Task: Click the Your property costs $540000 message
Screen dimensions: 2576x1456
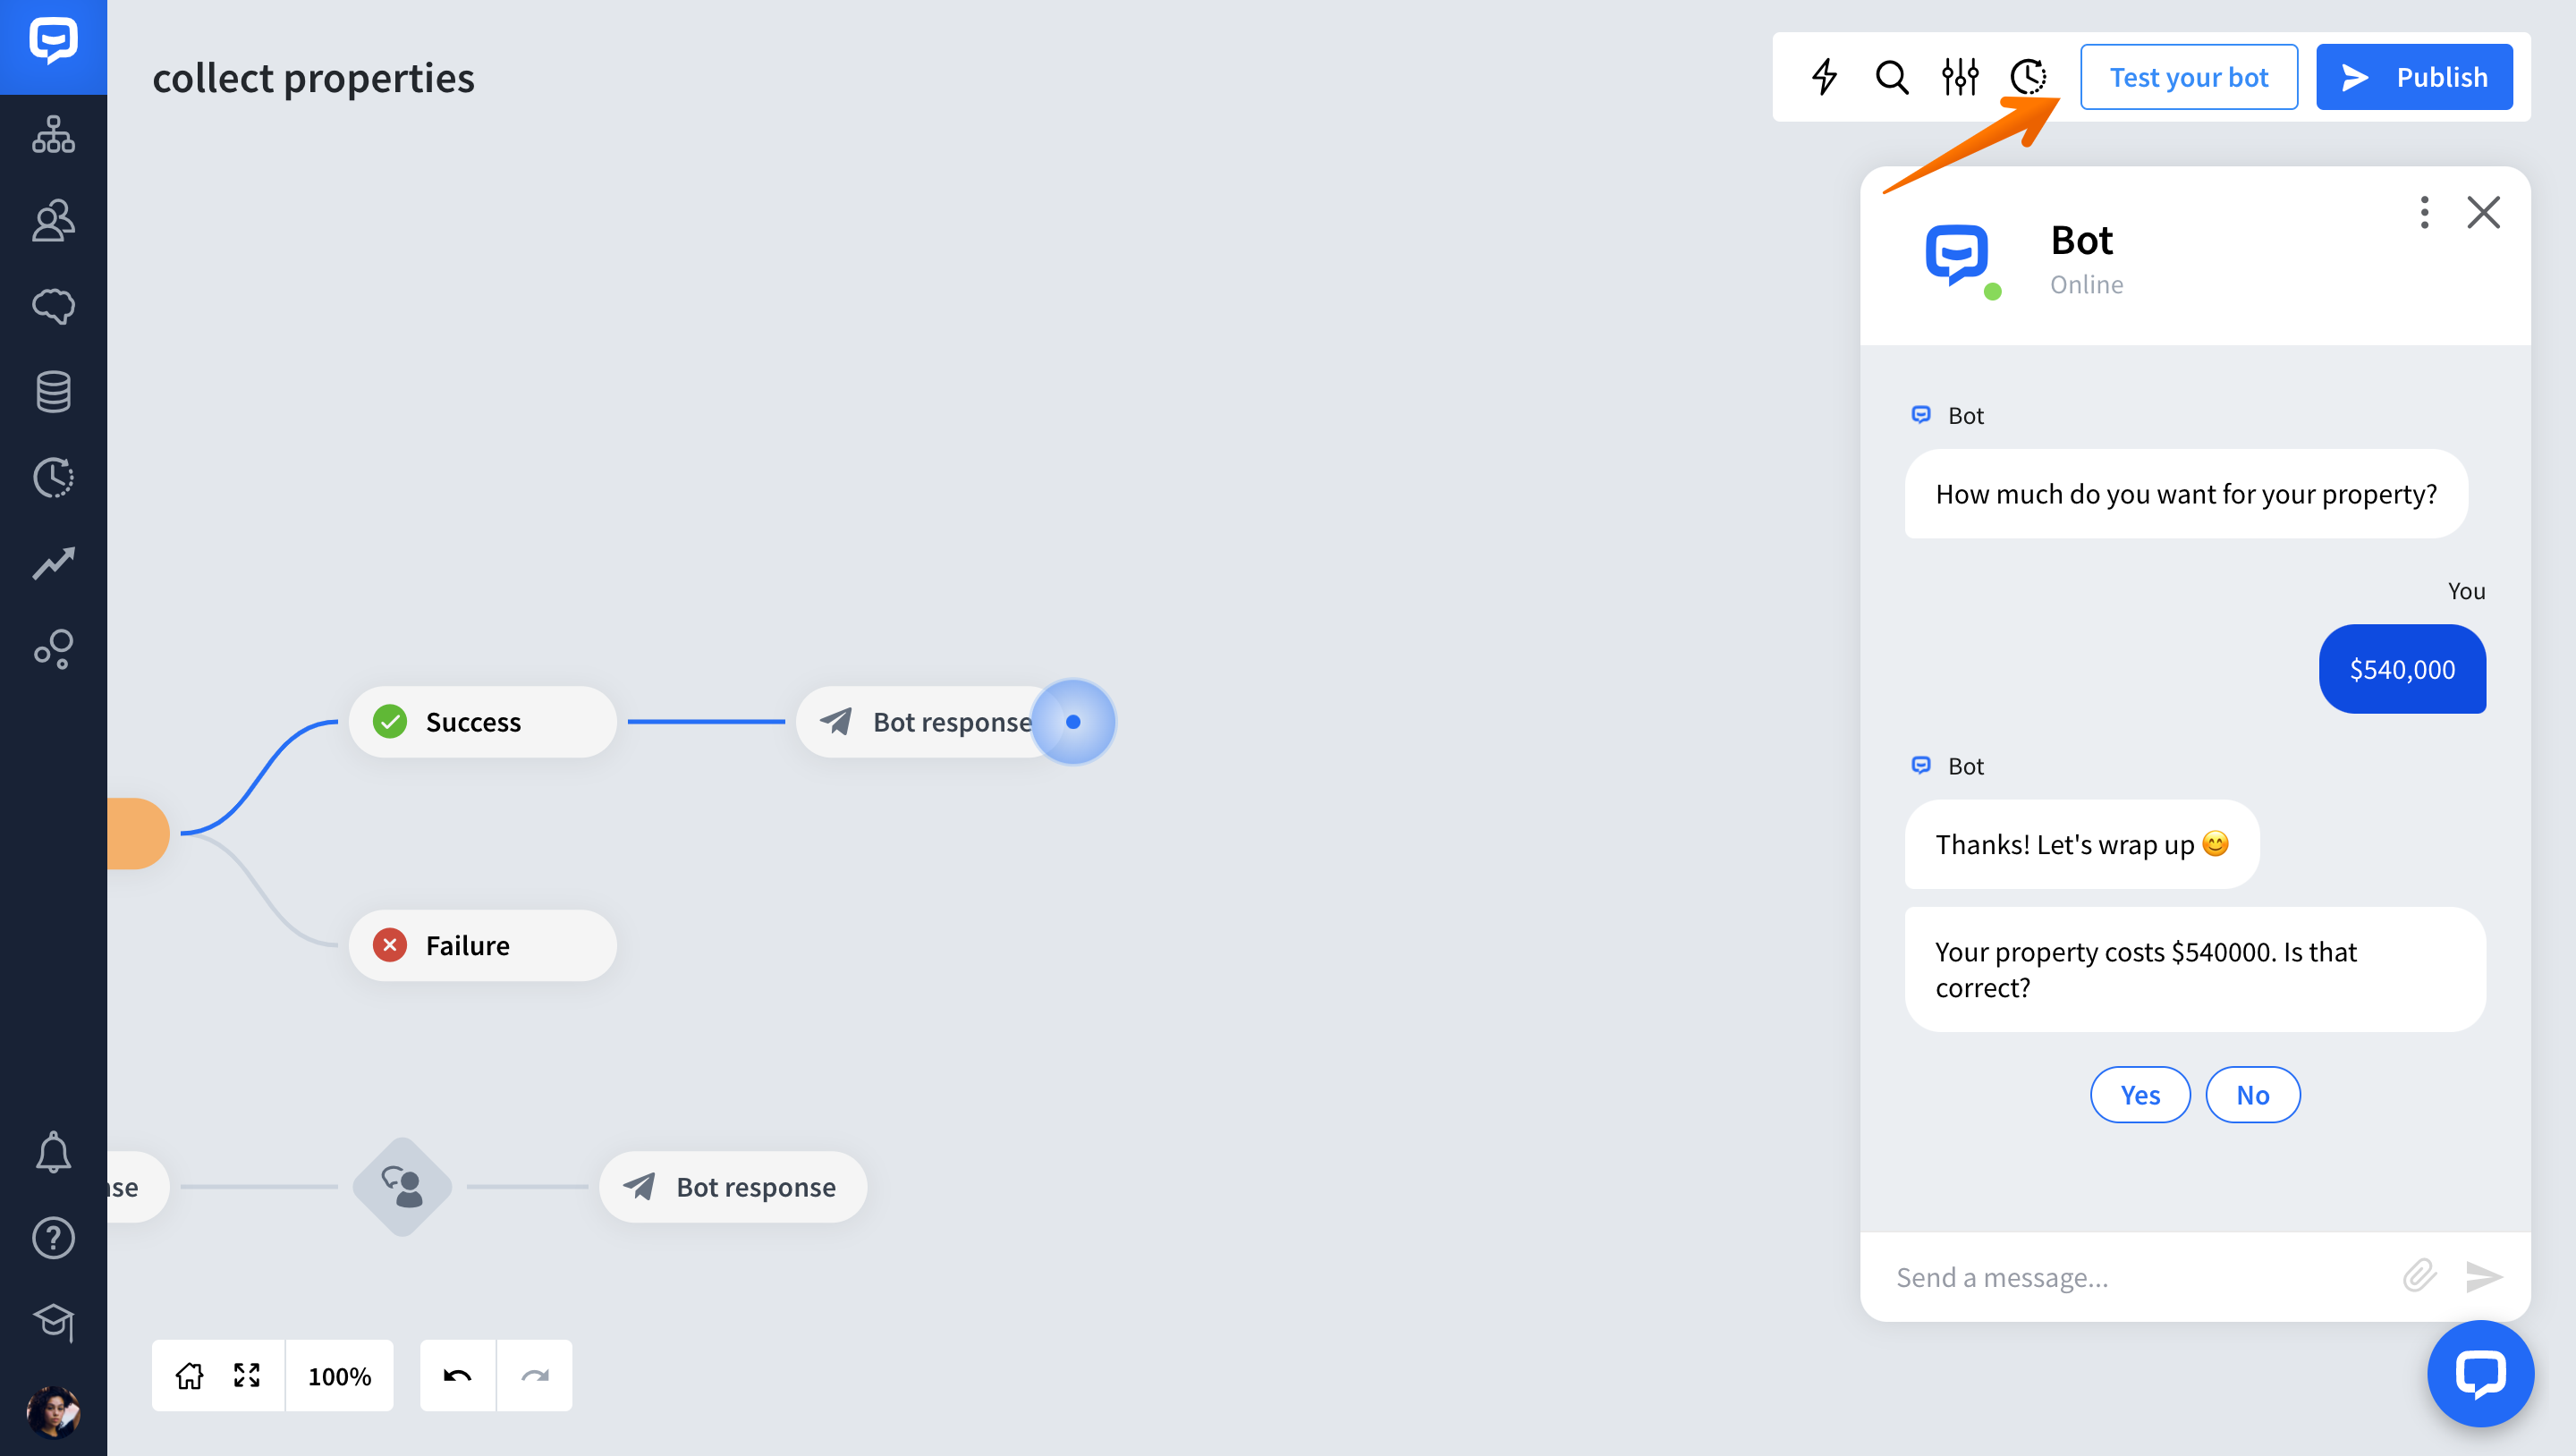Action: tap(2195, 969)
